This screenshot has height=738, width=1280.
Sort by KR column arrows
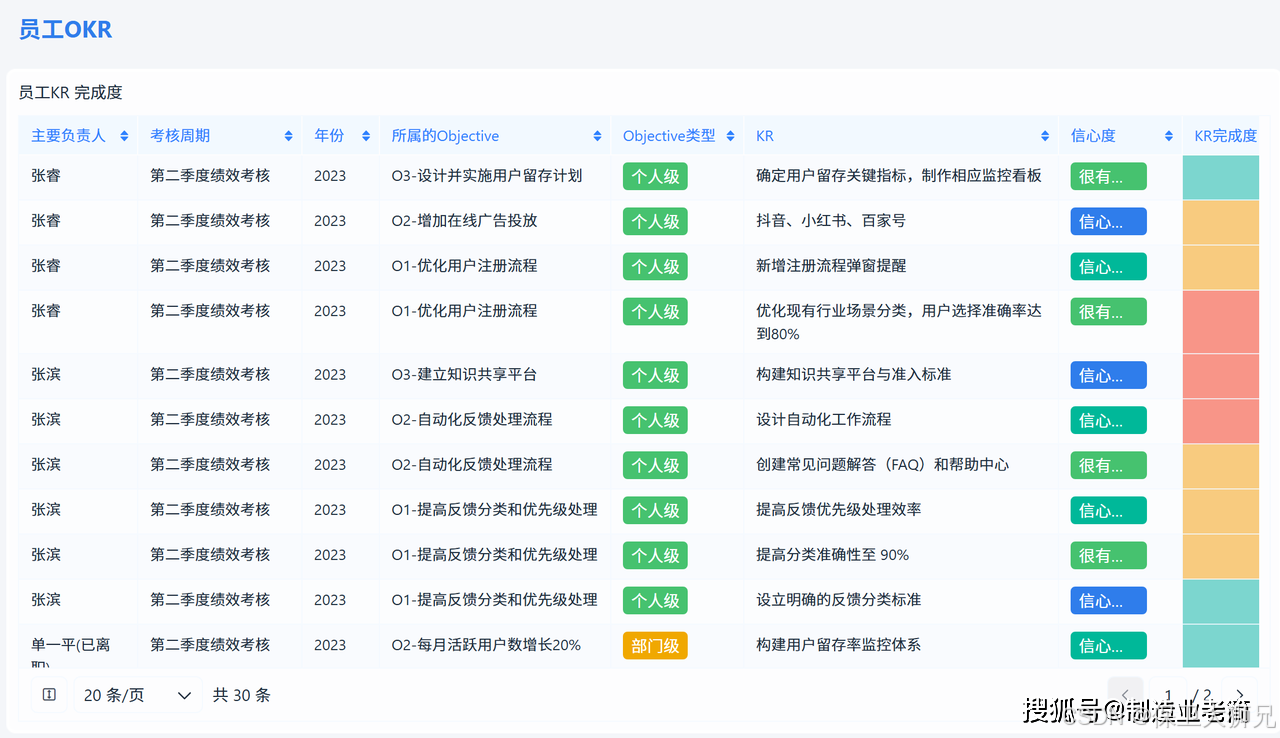point(1045,136)
